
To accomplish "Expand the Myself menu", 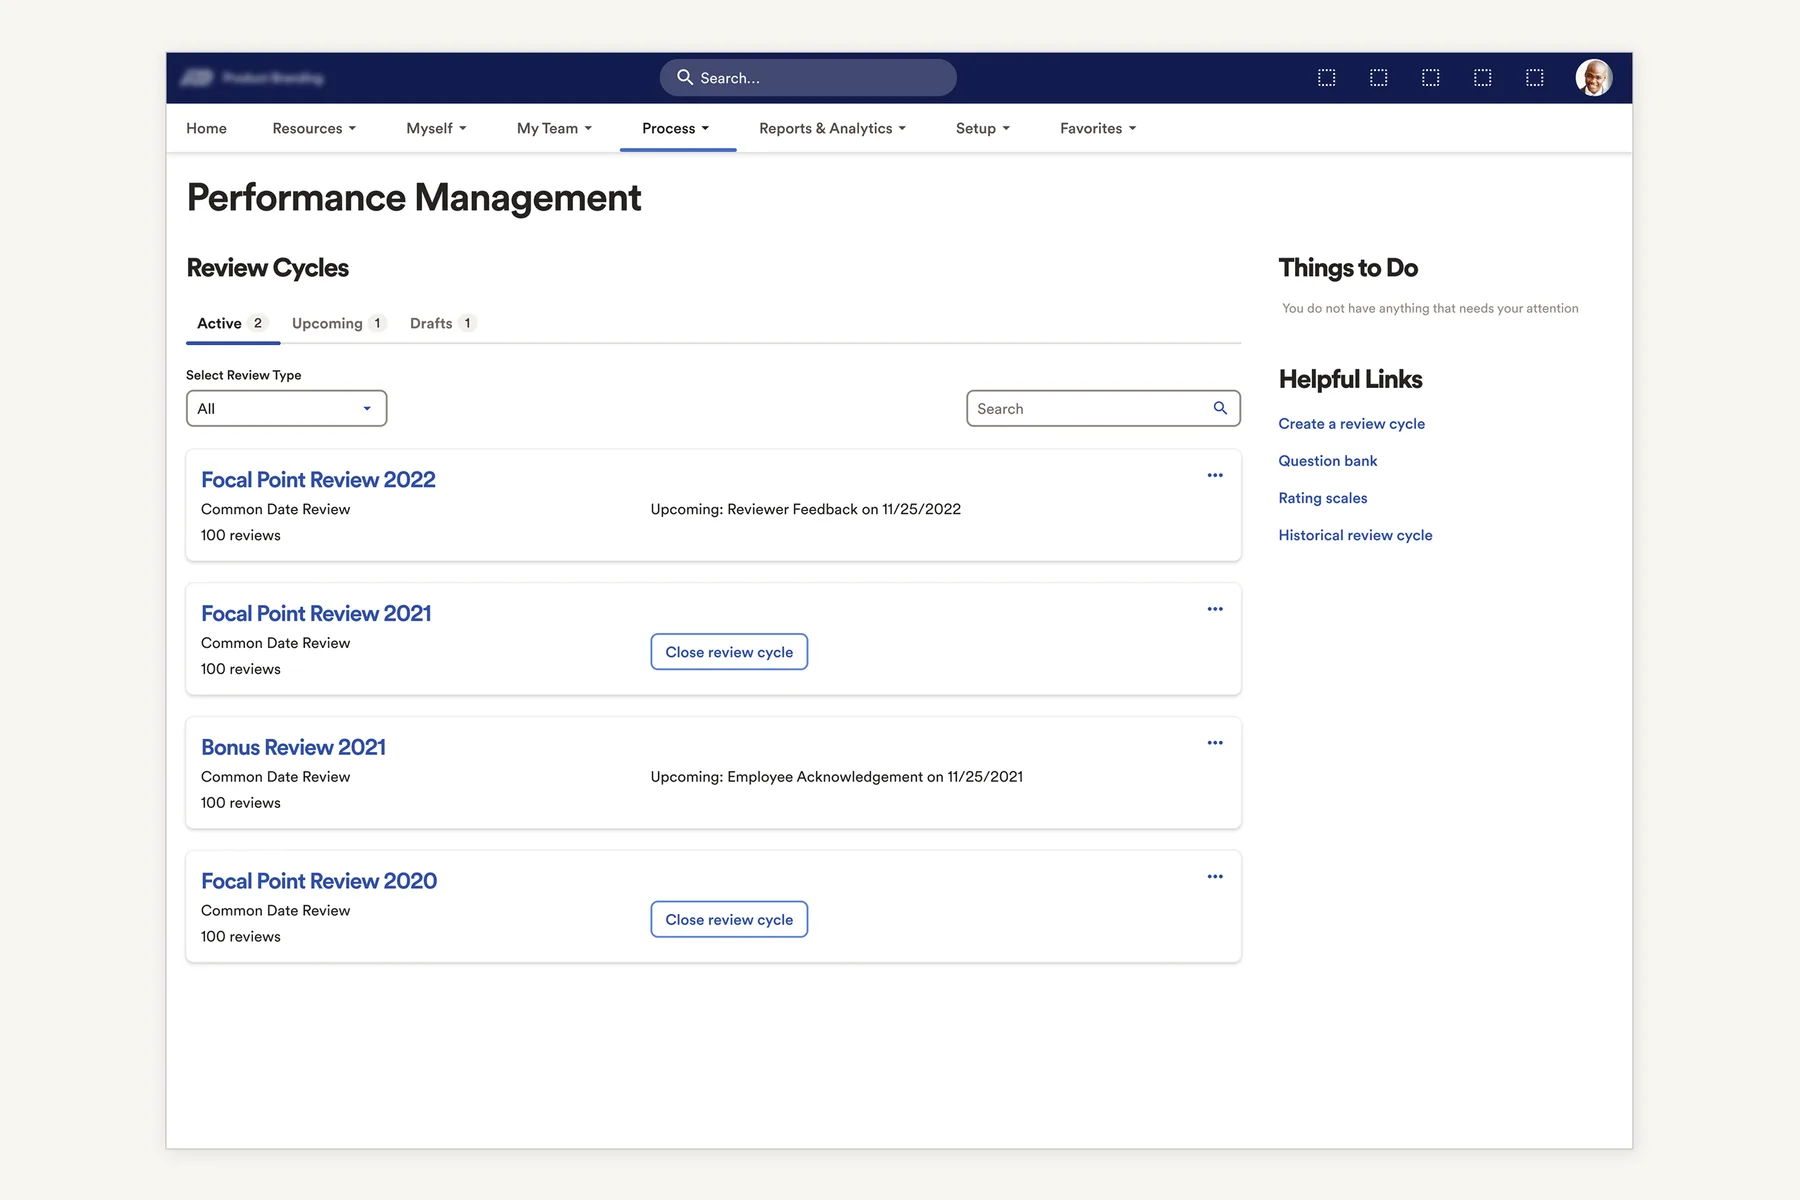I will click(436, 128).
